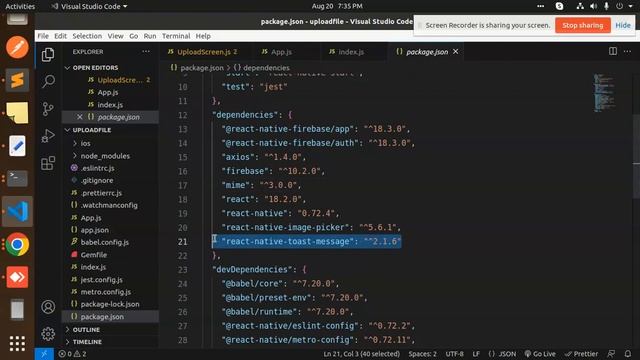Open Sublime Text from the dock
Viewport: 640px width, 360px height.
17,80
